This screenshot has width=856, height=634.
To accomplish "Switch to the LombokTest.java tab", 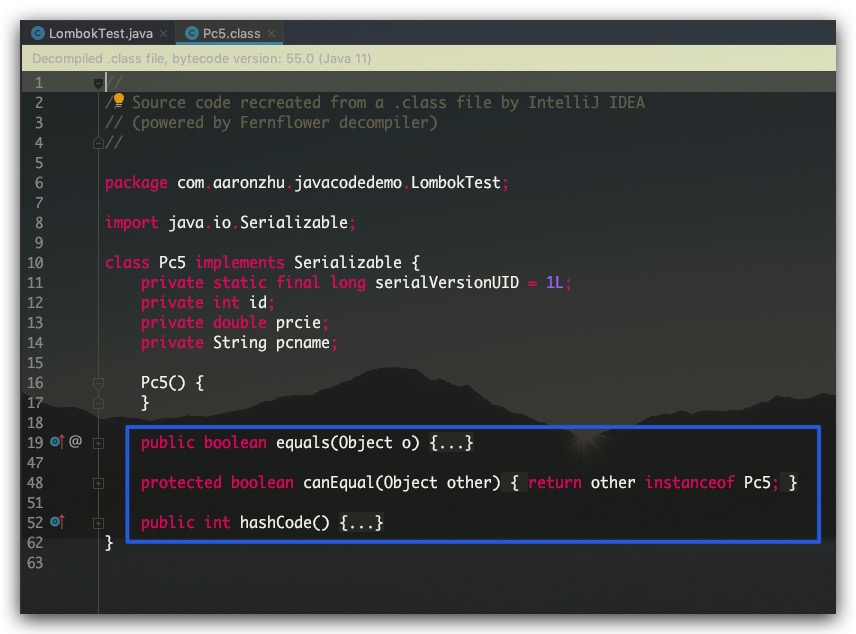I will tap(100, 33).
